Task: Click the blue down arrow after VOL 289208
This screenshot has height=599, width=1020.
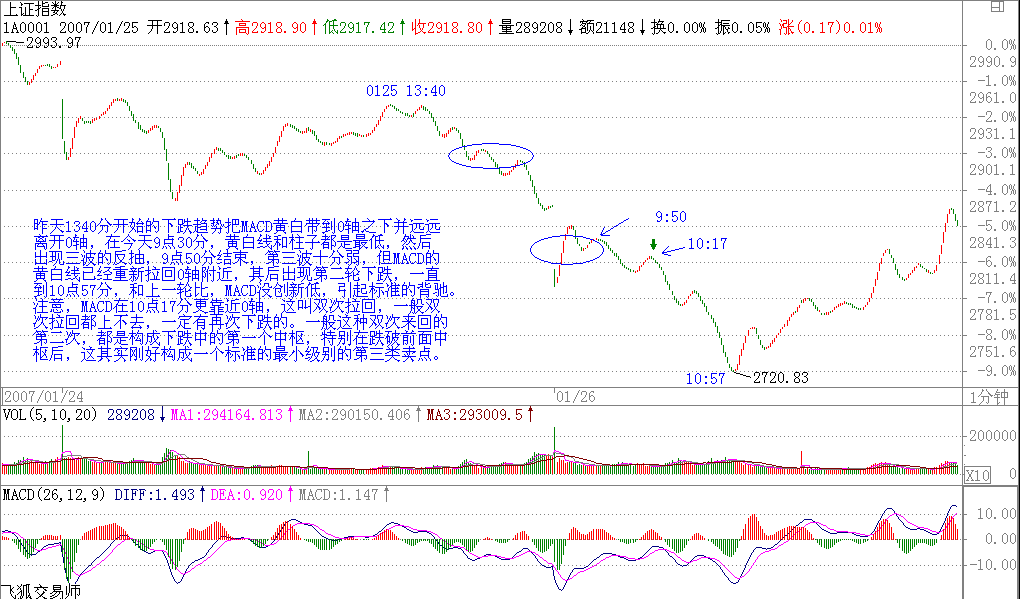Action: point(161,414)
